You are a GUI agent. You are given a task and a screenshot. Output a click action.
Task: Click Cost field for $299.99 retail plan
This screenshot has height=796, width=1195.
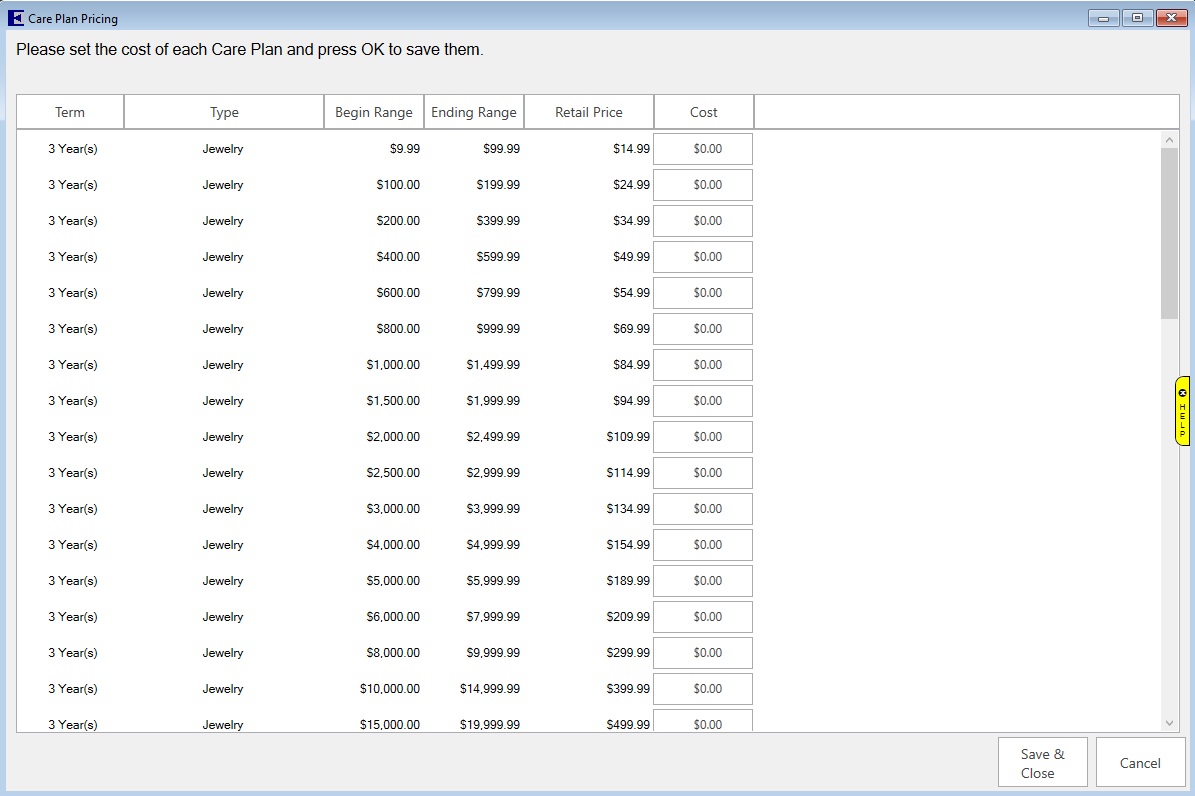703,653
